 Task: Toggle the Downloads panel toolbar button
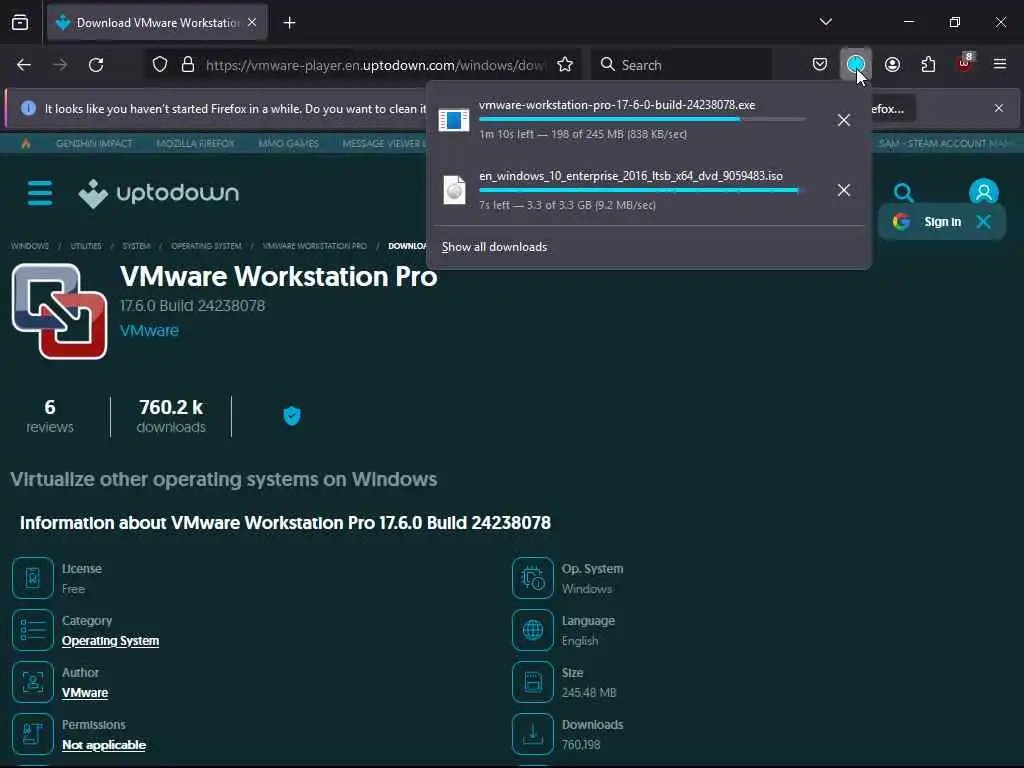[856, 64]
